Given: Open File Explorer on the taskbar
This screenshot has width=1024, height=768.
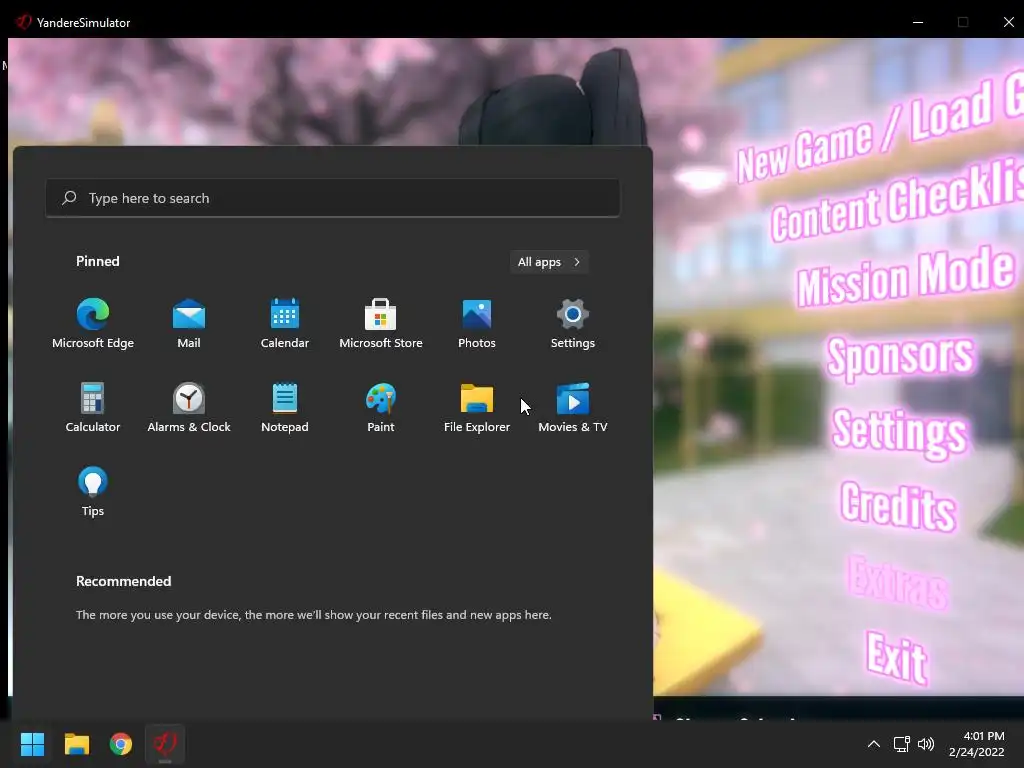Looking at the screenshot, I should point(76,744).
